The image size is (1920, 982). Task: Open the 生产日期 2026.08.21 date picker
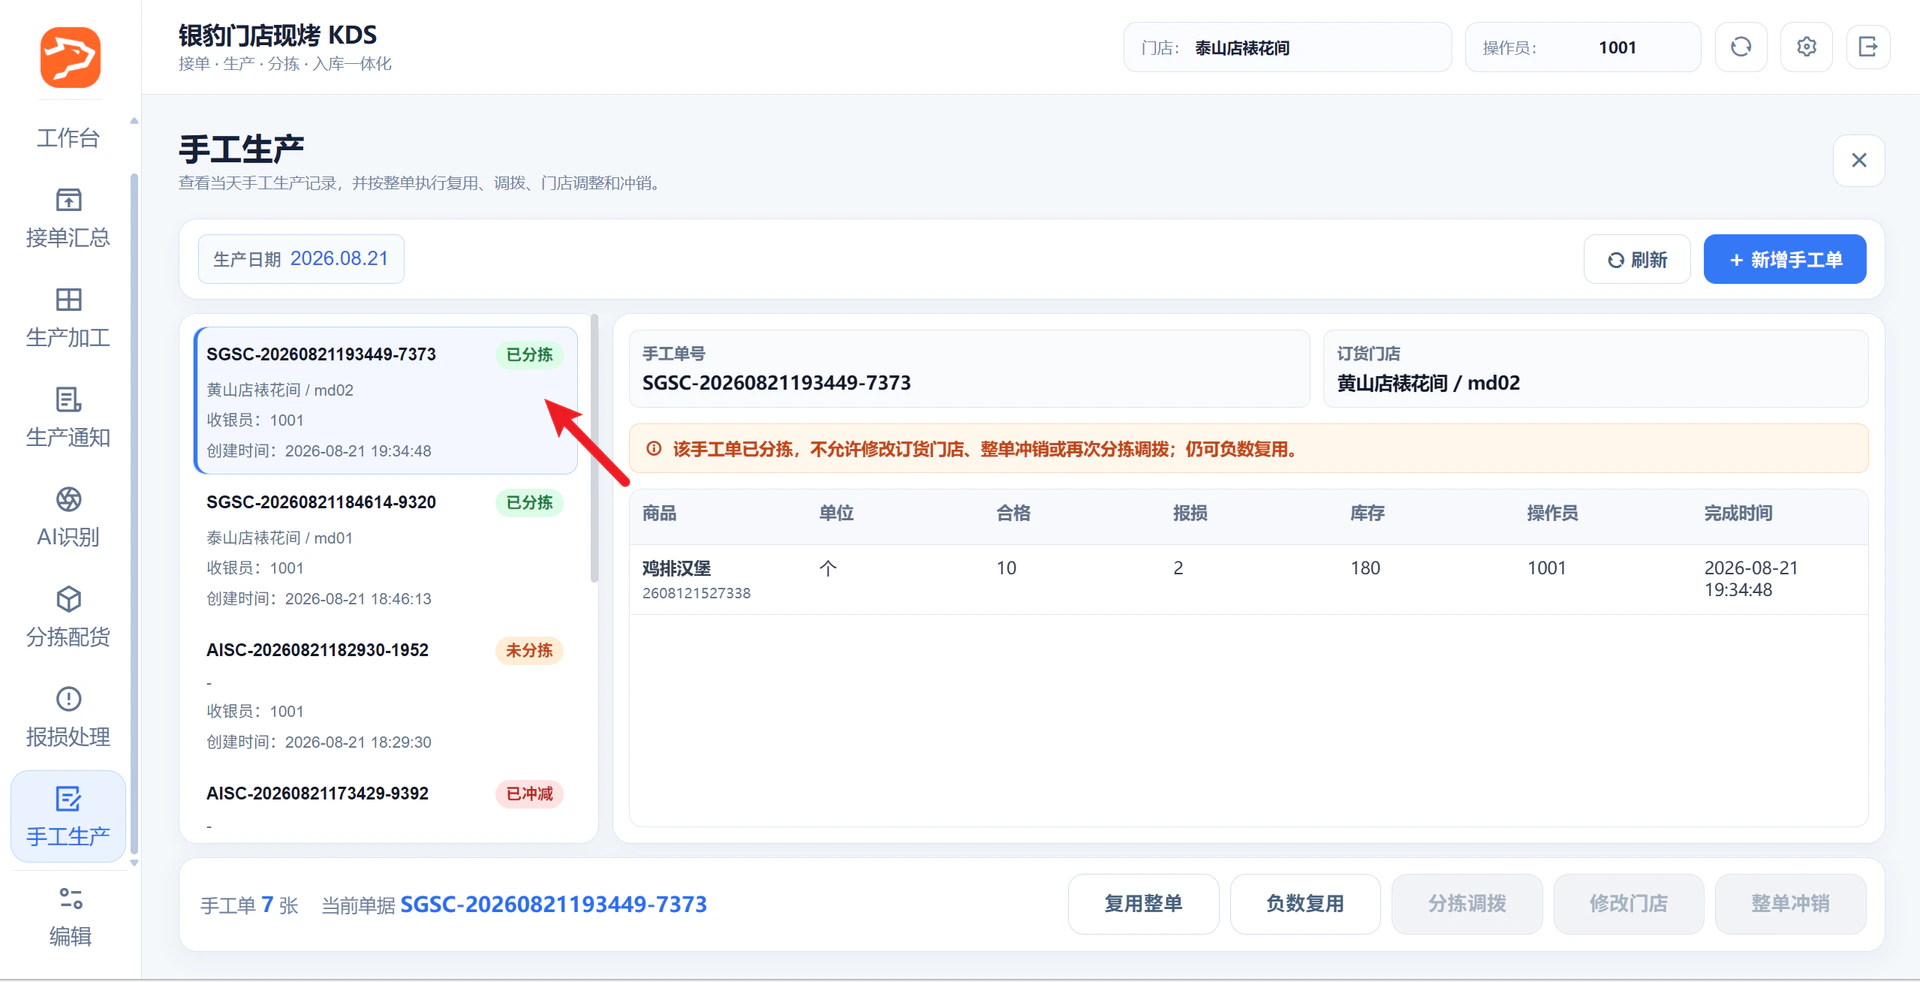pyautogui.click(x=301, y=259)
